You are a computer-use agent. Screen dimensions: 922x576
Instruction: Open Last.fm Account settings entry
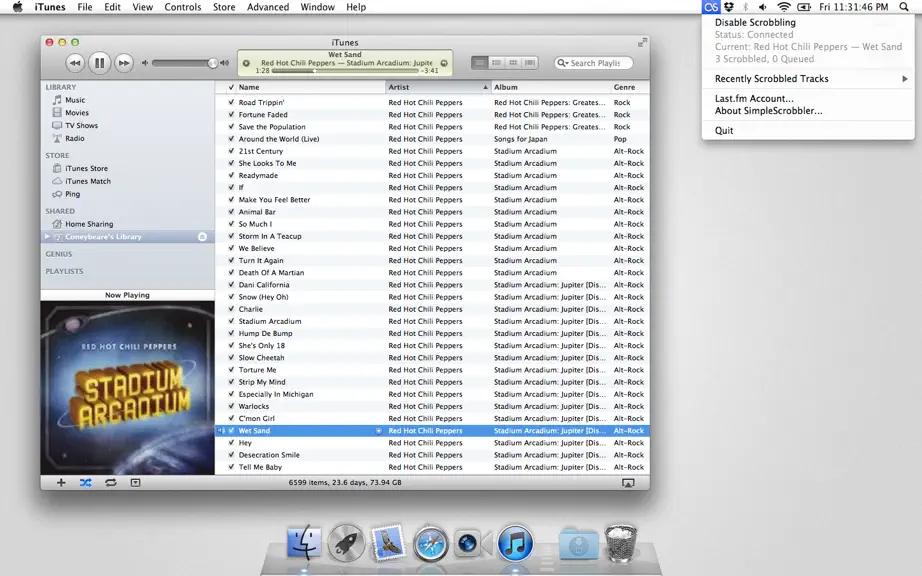(754, 99)
